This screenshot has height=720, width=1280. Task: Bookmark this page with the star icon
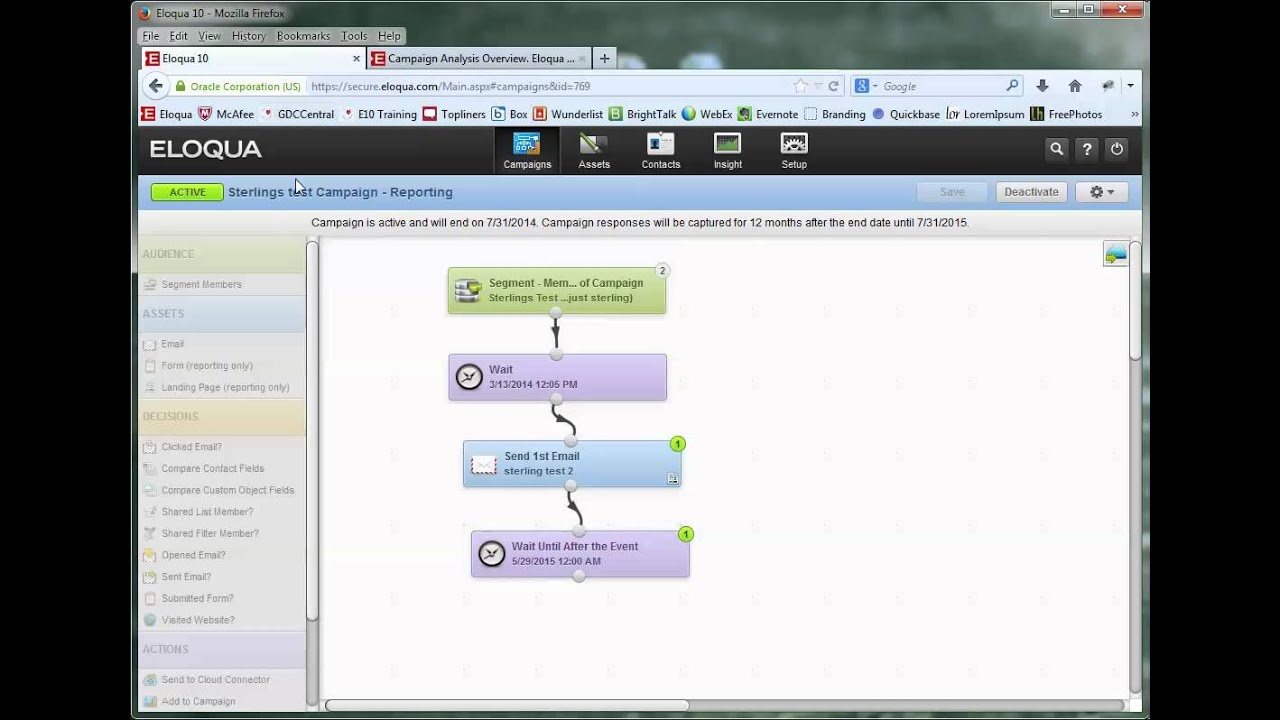click(800, 86)
